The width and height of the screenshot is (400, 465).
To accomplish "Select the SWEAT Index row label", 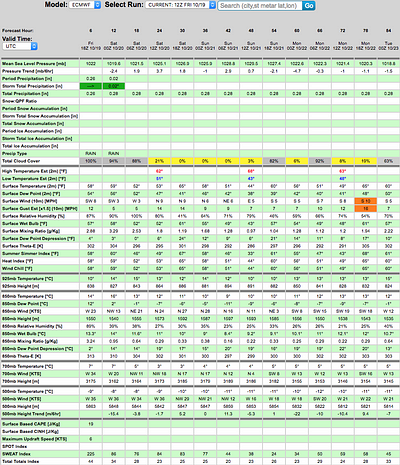I will click(17, 454).
